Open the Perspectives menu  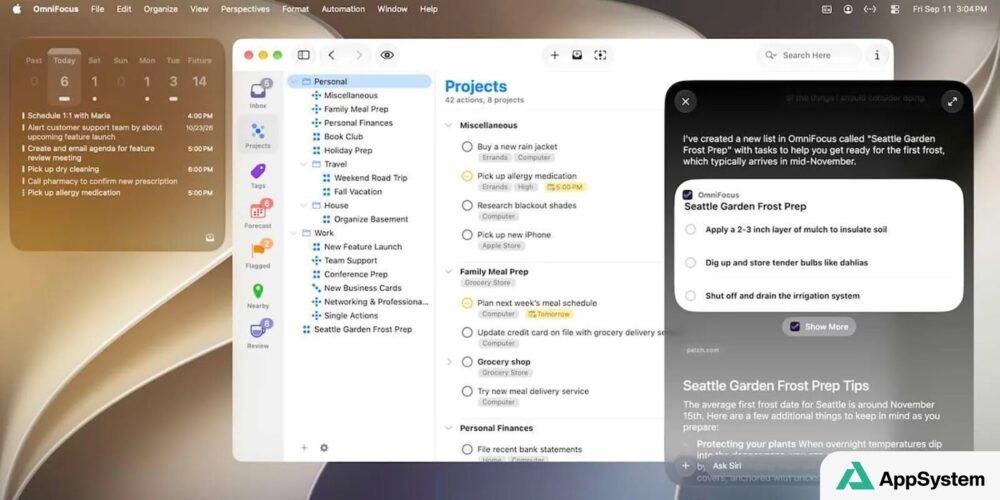245,9
